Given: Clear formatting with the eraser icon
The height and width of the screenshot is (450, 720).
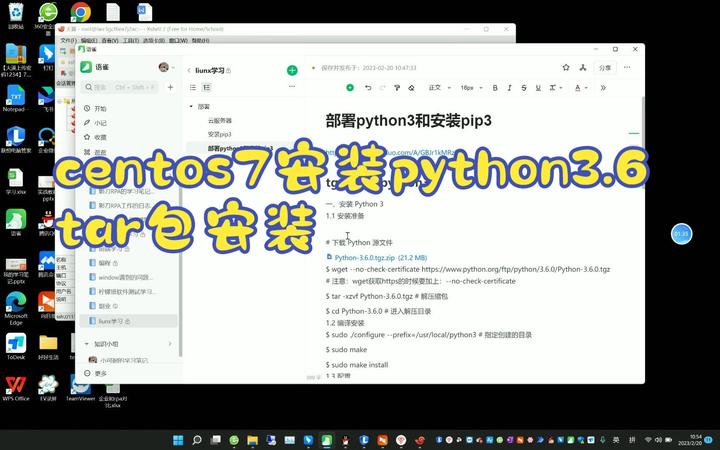Looking at the screenshot, I should (x=411, y=87).
